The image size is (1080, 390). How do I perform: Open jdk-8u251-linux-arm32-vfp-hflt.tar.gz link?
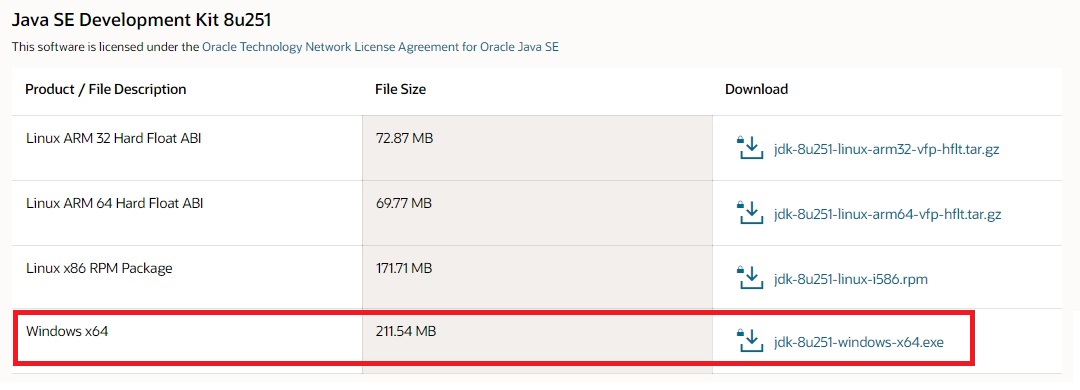pos(886,150)
